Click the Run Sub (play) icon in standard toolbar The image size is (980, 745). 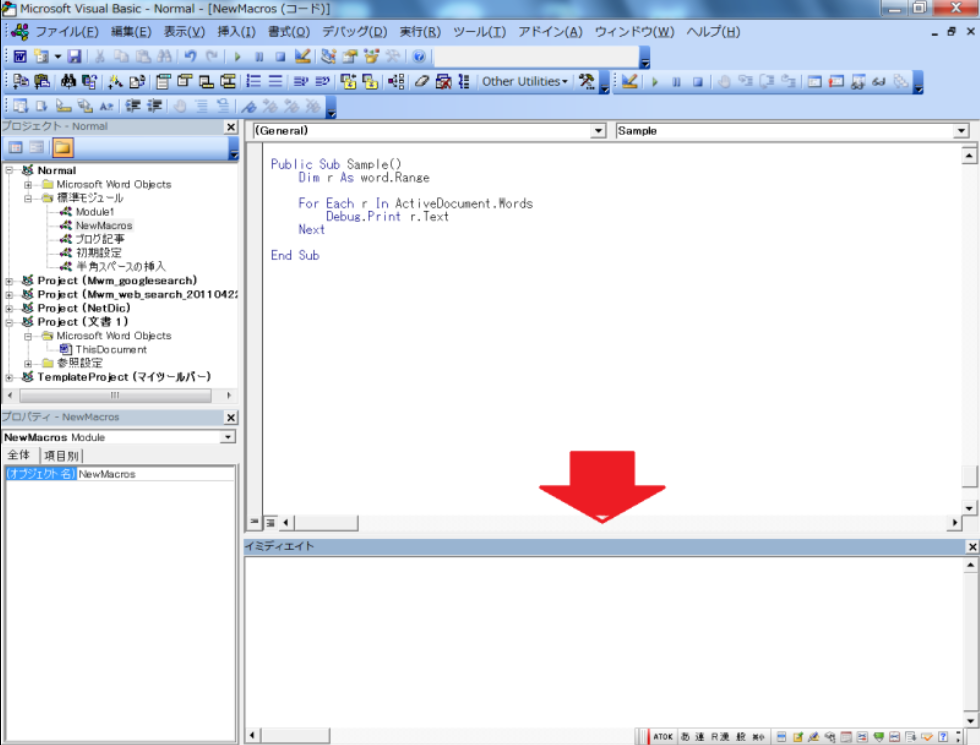238,57
